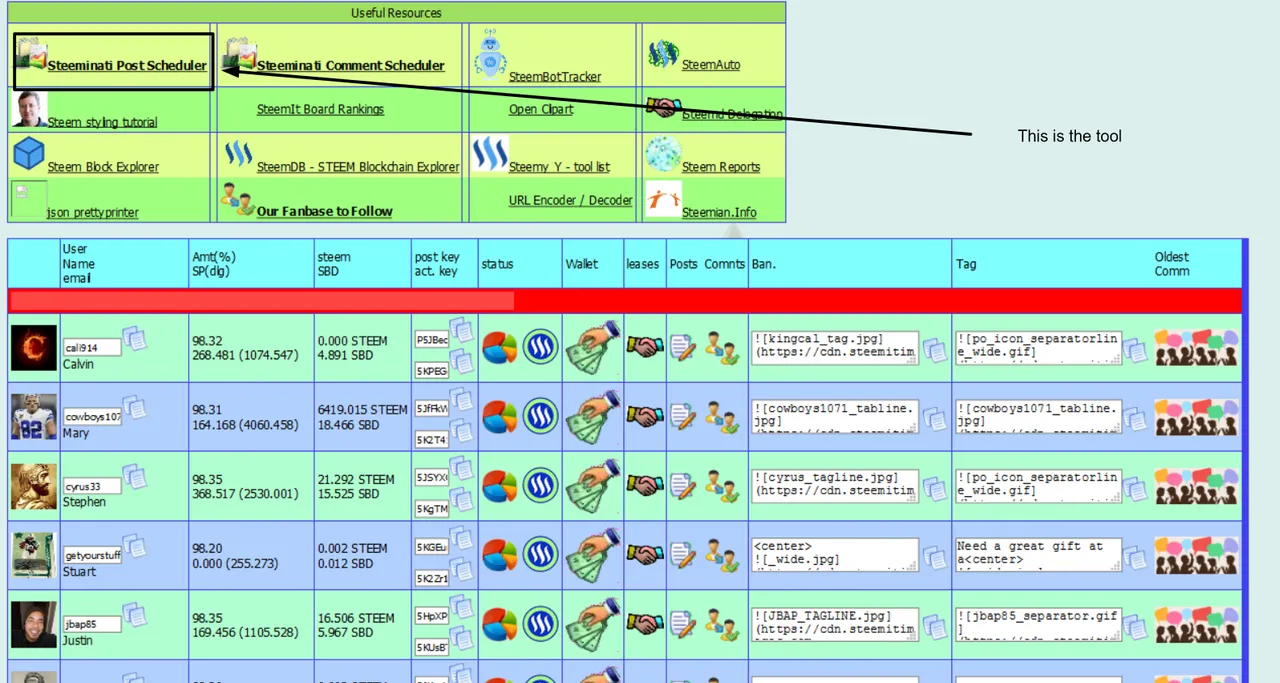Click the Steem Reports bubble icon
Image resolution: width=1280 pixels, height=683 pixels.
(x=663, y=154)
